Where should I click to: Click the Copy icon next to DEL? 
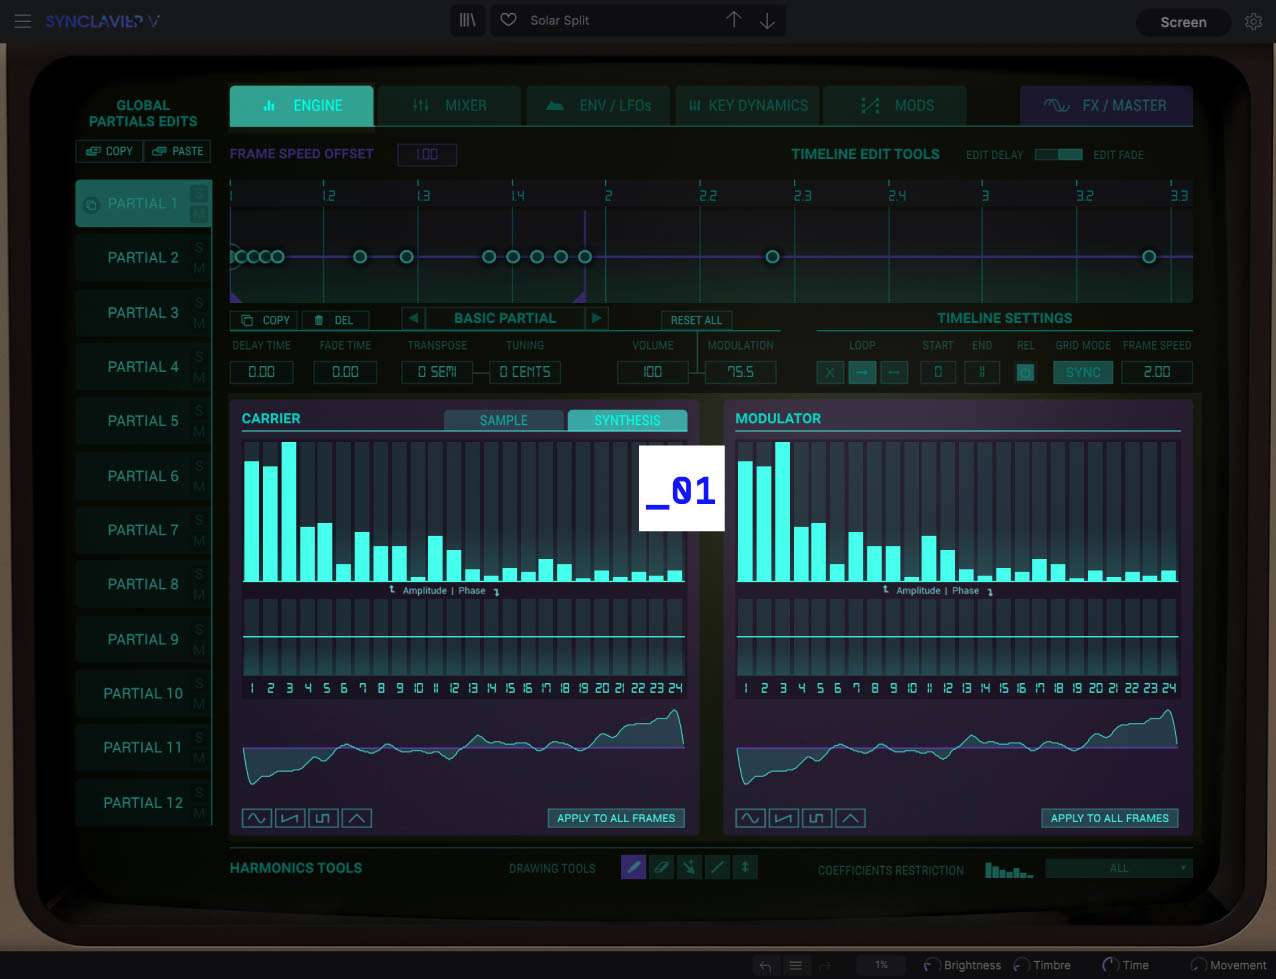point(263,319)
